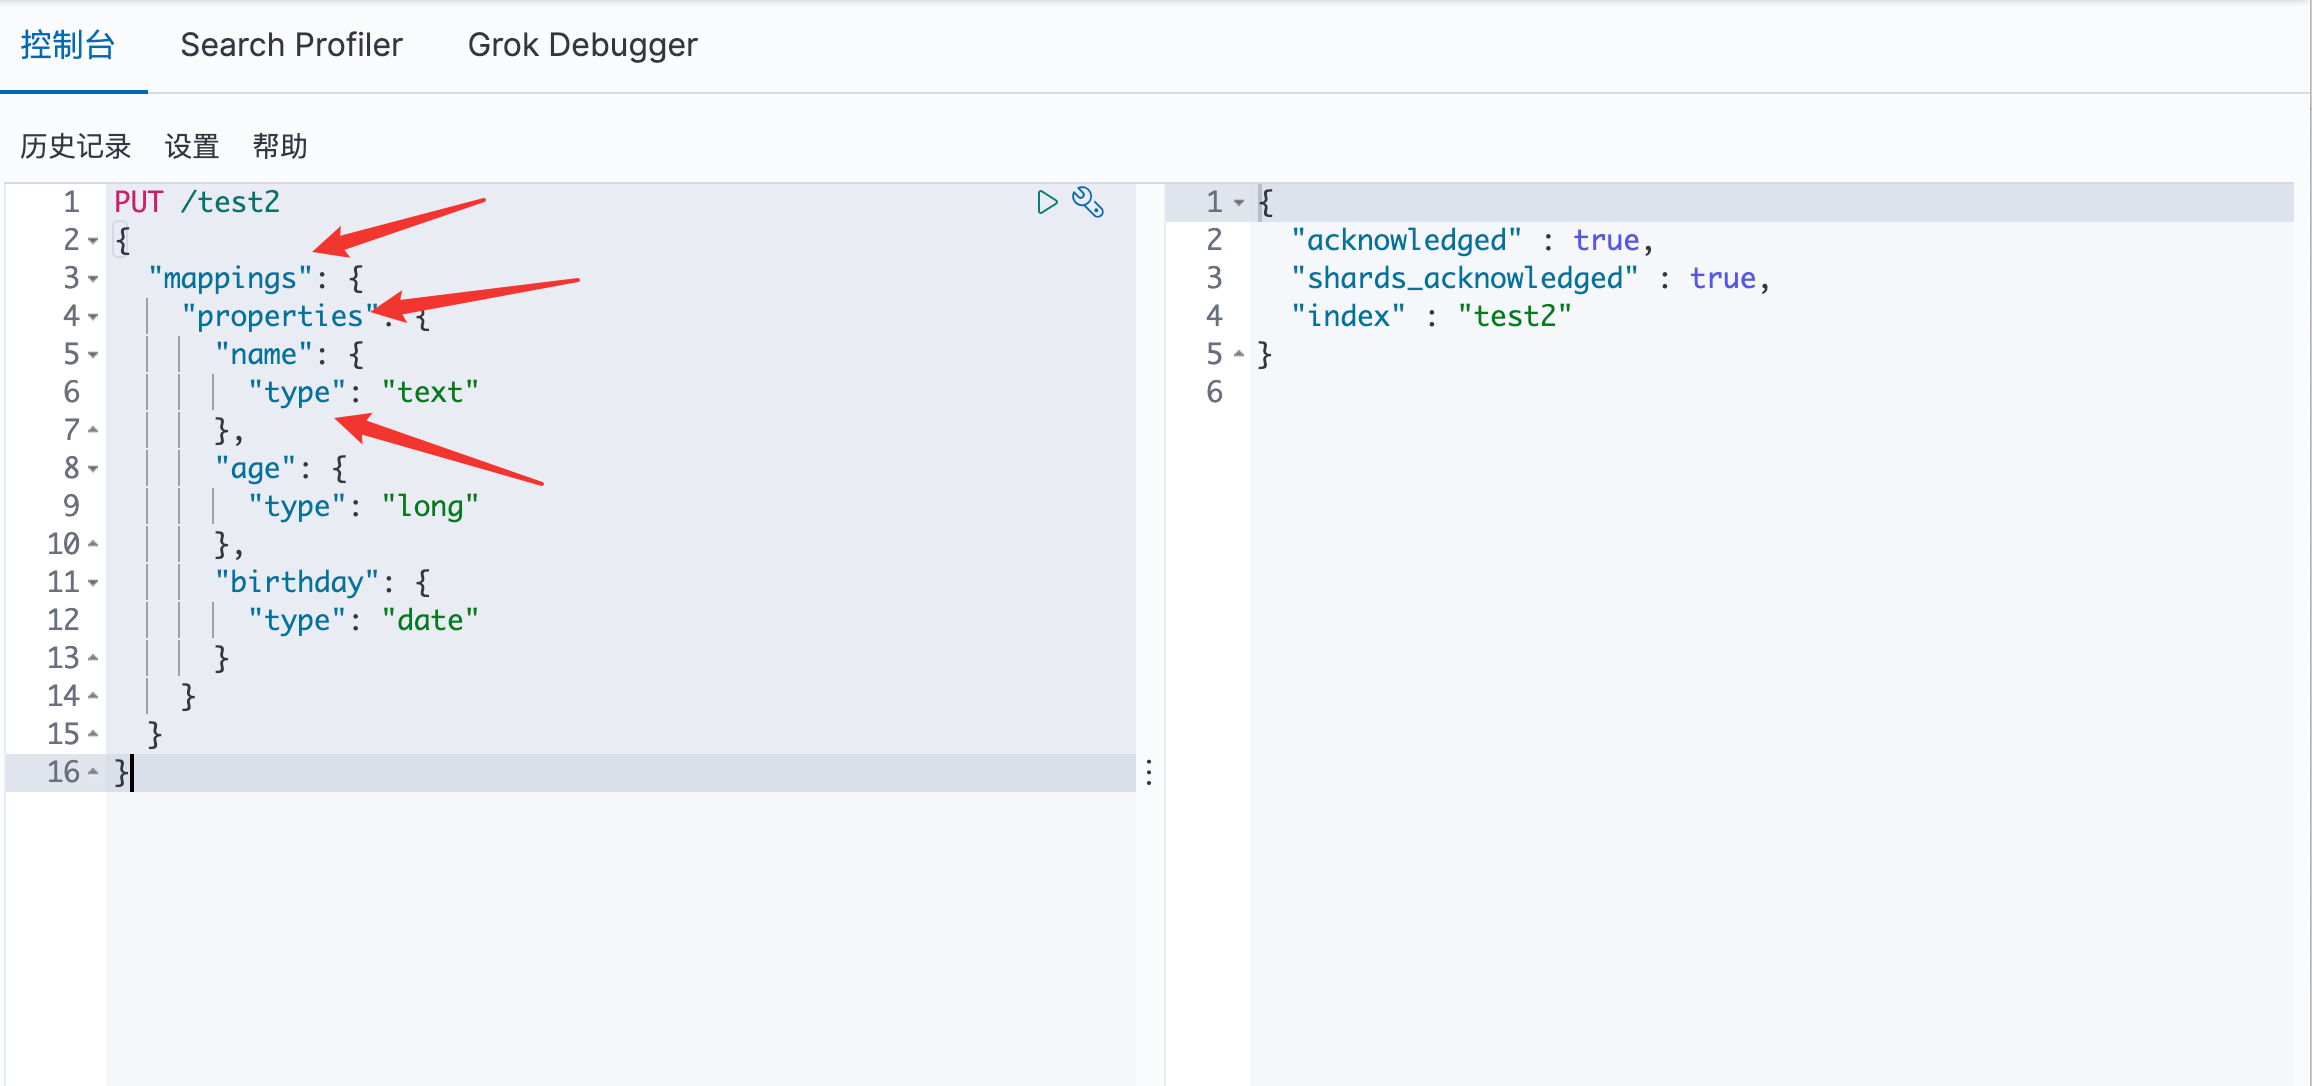Run the PUT /test2 request

(1046, 203)
